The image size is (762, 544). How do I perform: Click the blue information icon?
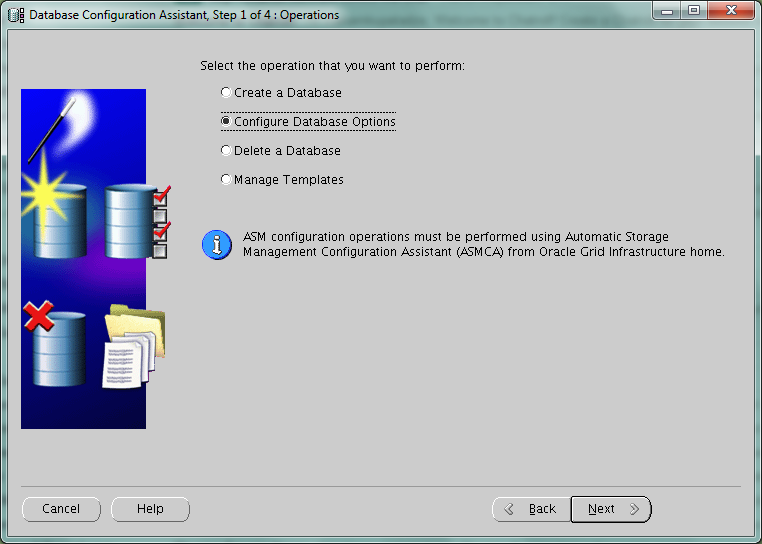tap(217, 245)
